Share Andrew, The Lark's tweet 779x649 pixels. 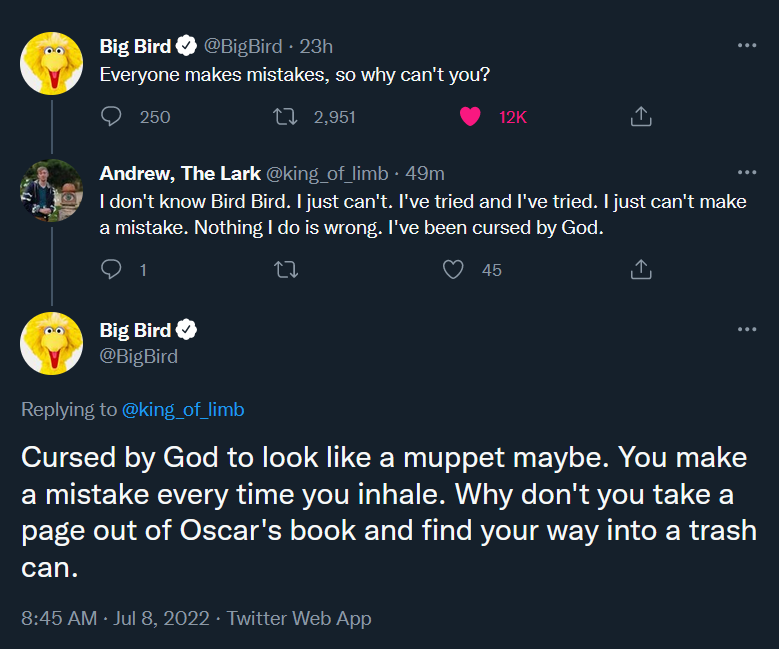point(641,269)
